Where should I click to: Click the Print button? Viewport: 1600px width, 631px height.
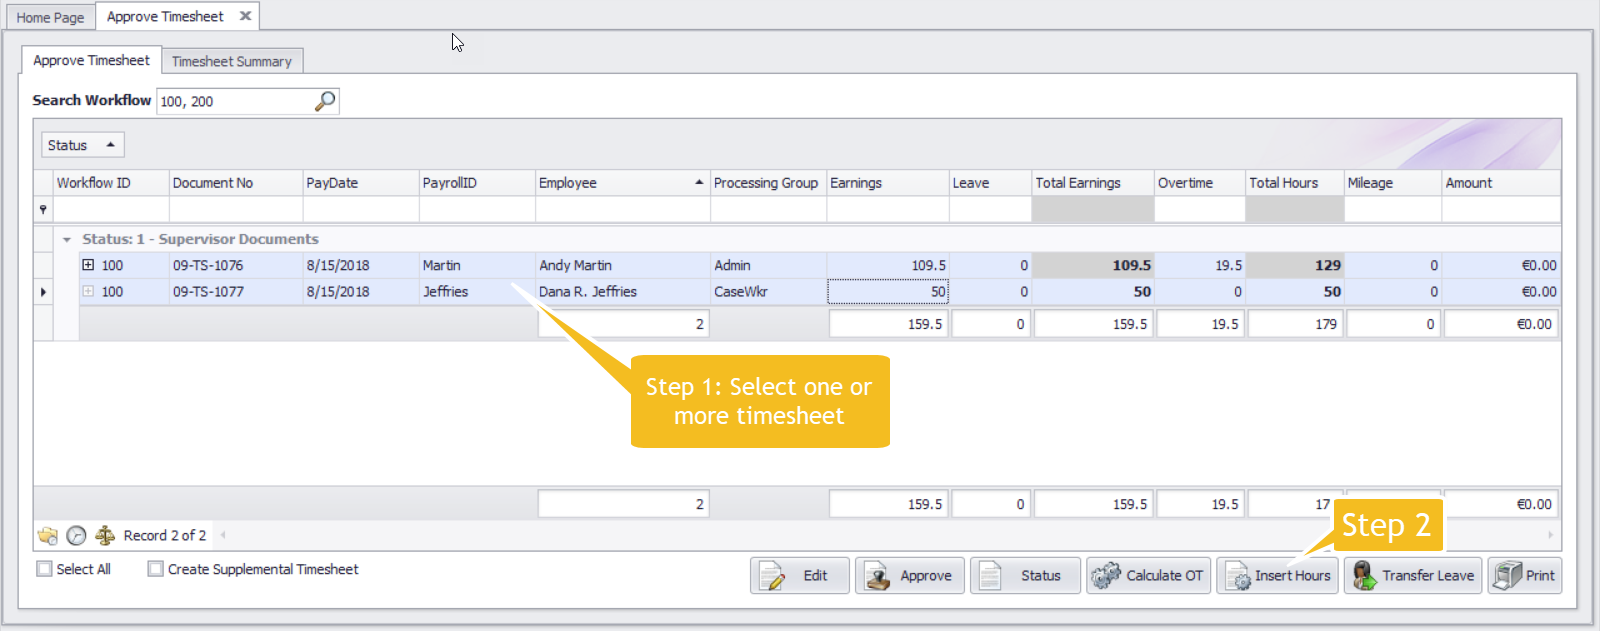click(1524, 576)
